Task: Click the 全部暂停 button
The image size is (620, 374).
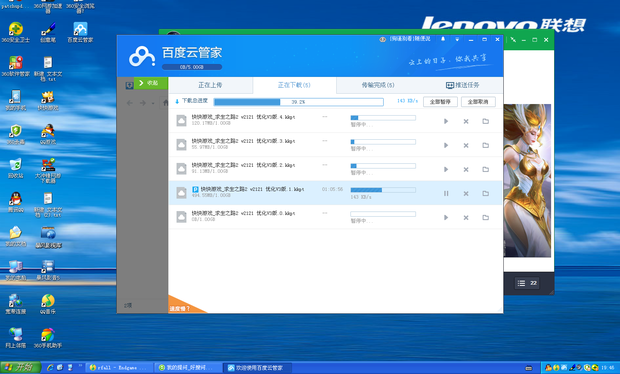Action: click(440, 102)
